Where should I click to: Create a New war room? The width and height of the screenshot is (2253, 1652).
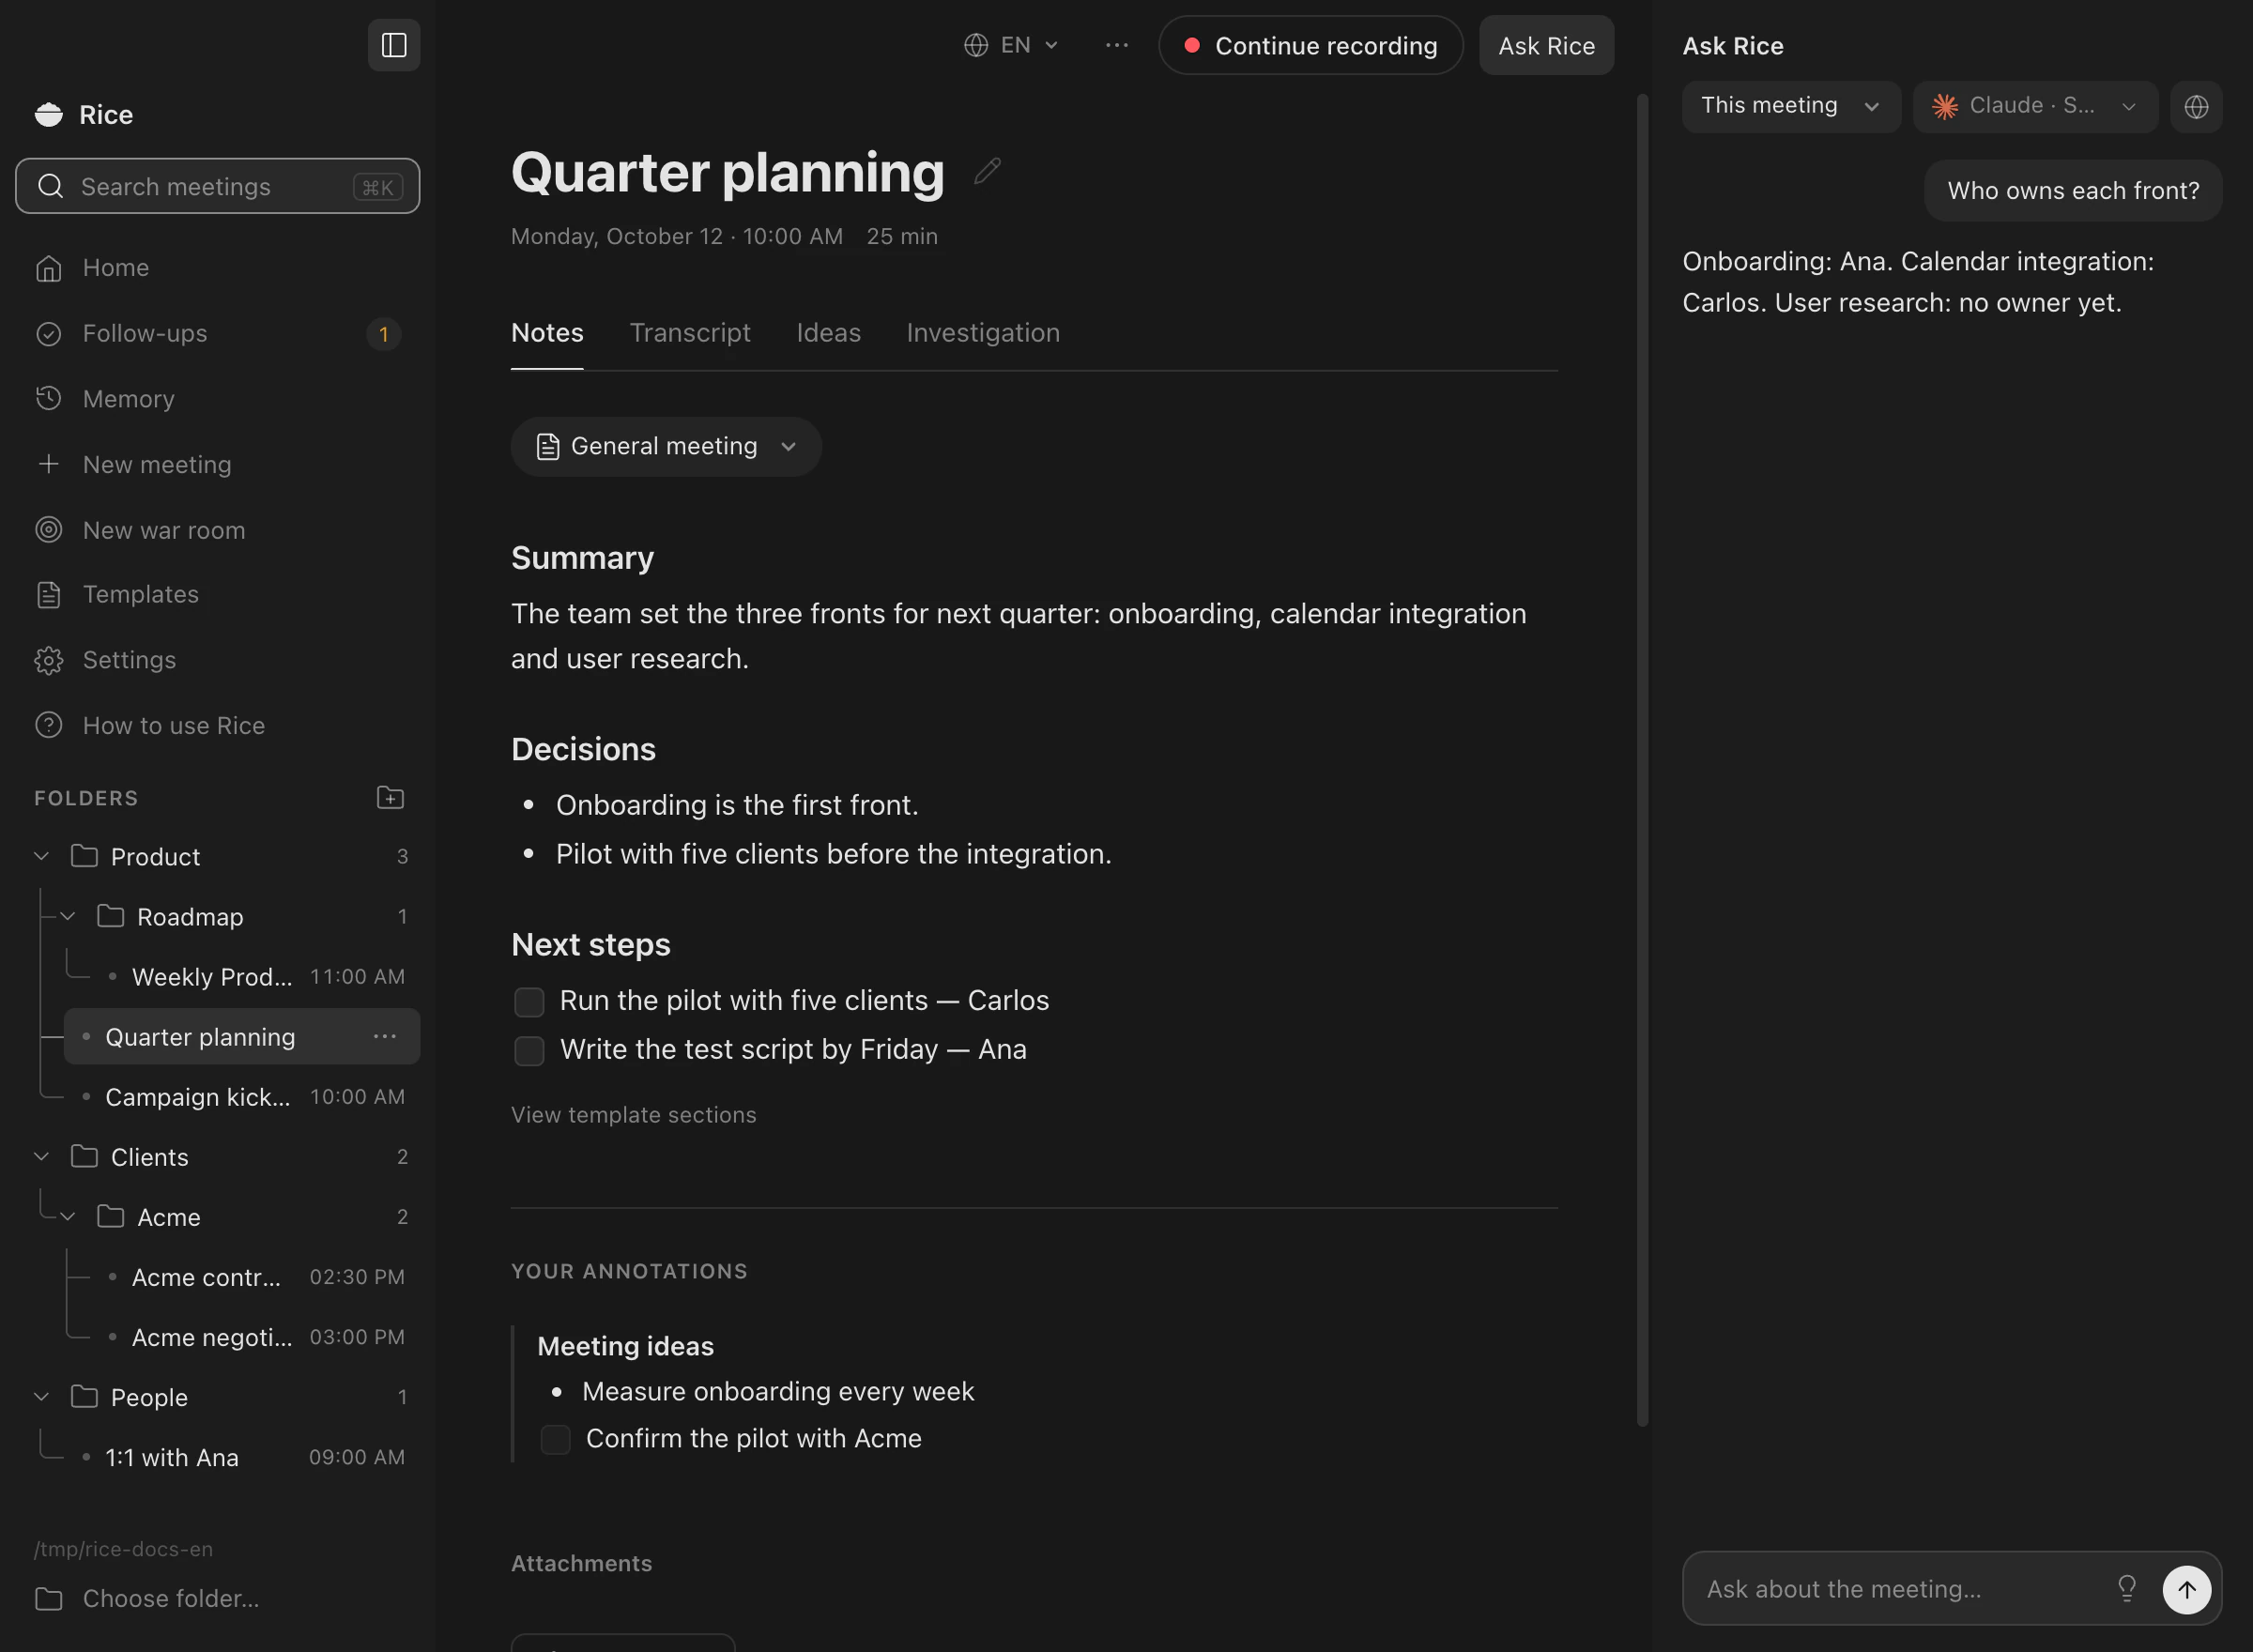[217, 530]
